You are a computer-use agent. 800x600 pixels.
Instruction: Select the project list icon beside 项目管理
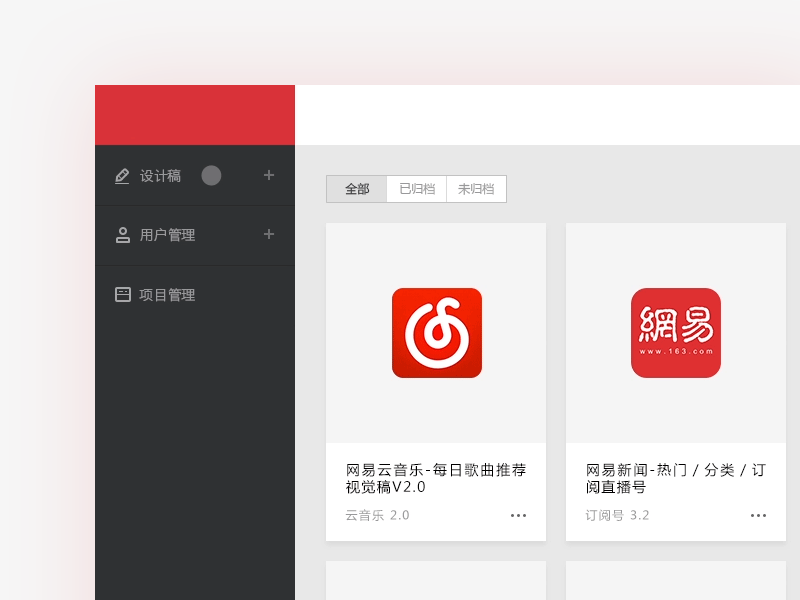click(121, 294)
